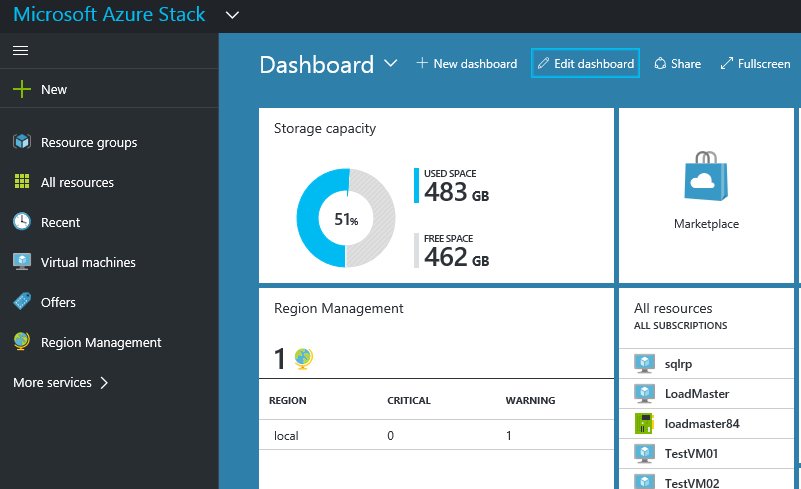Click the New dashboard button

coord(467,63)
